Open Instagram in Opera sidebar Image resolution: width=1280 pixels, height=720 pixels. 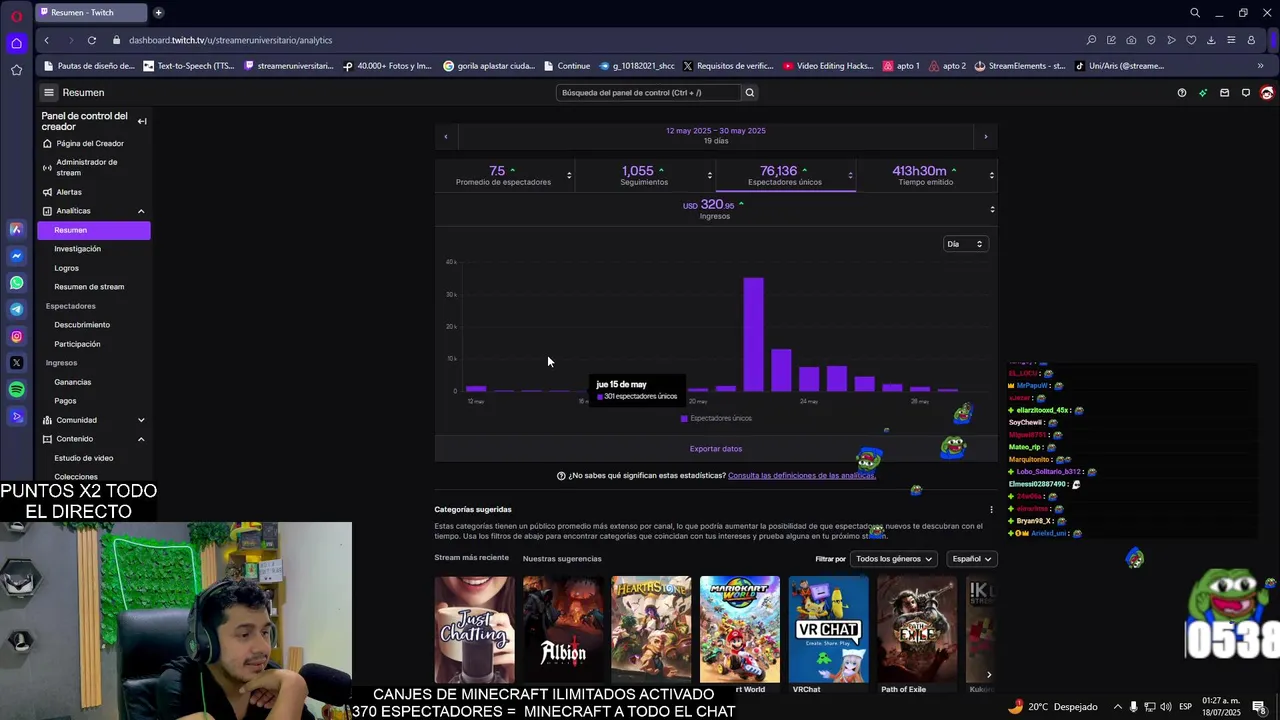tap(16, 336)
